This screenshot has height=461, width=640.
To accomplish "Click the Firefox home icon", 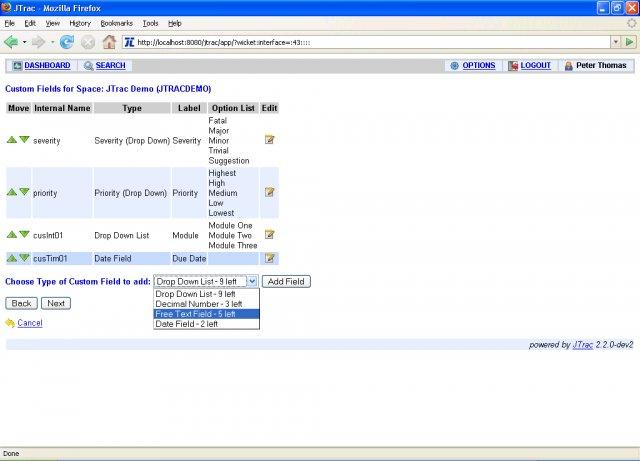I will [x=110, y=42].
